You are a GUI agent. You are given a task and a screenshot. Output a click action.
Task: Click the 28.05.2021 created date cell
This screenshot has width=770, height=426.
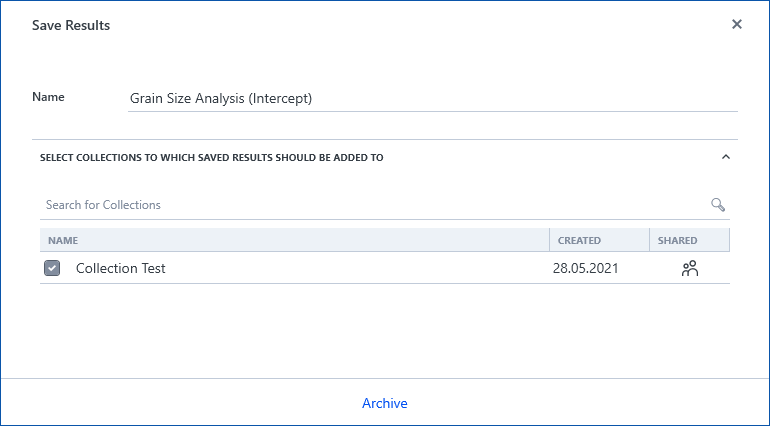[585, 268]
